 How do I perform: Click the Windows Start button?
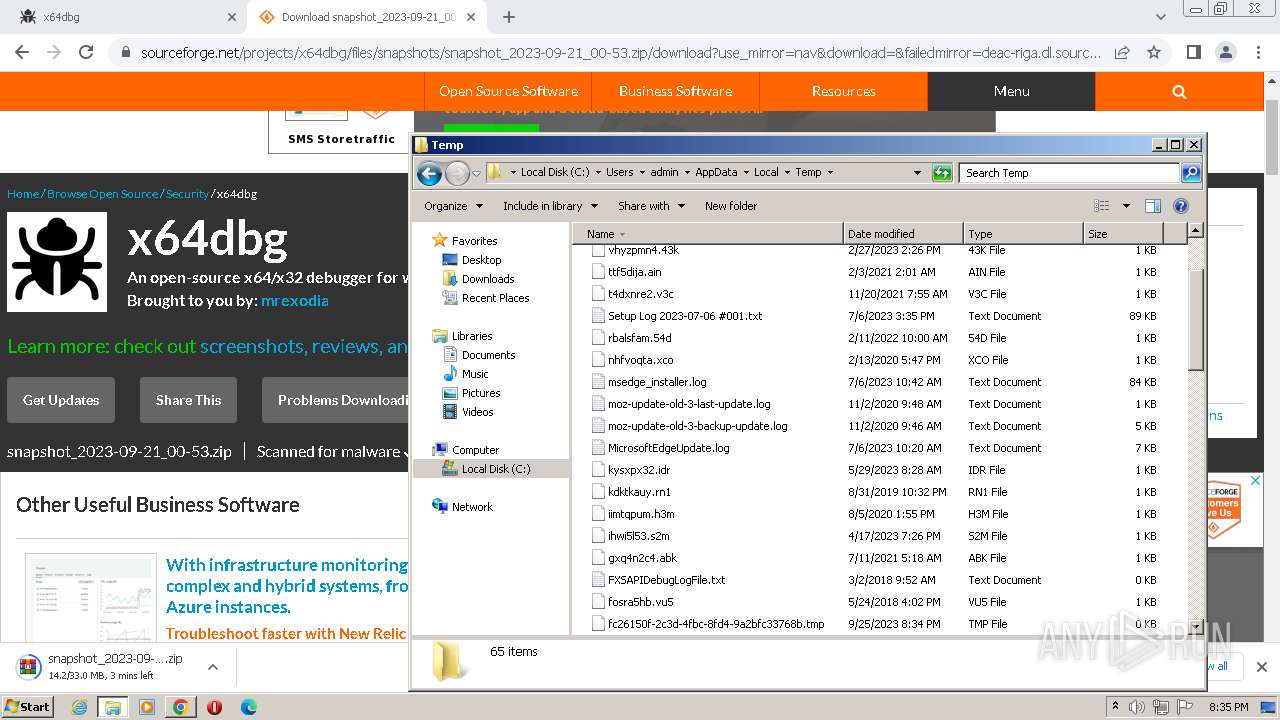click(28, 707)
